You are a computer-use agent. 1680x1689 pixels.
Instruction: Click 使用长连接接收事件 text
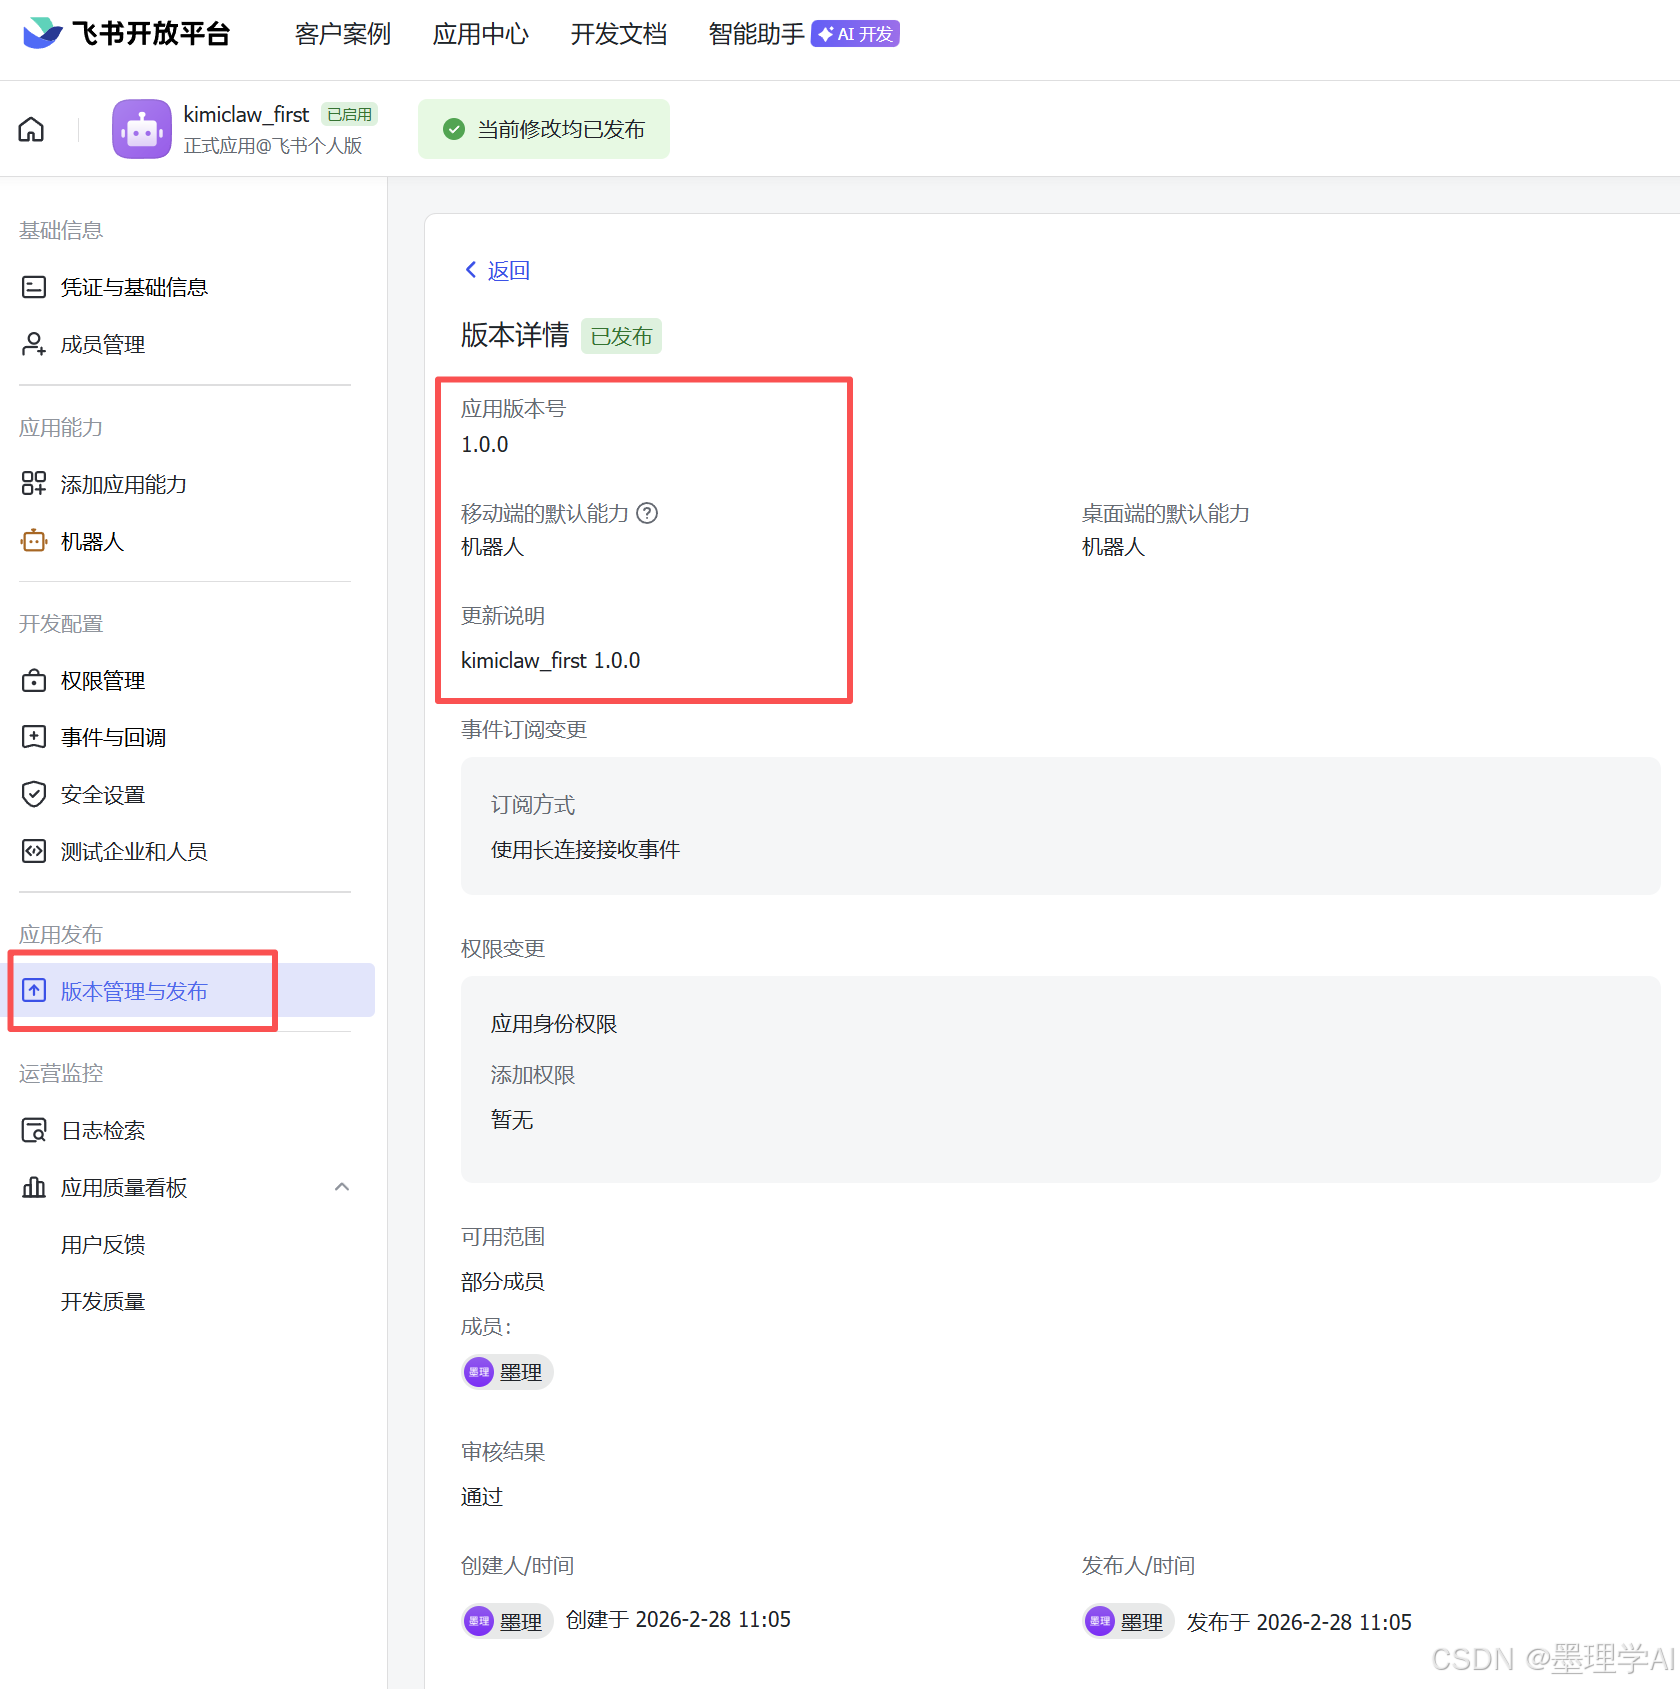click(585, 849)
